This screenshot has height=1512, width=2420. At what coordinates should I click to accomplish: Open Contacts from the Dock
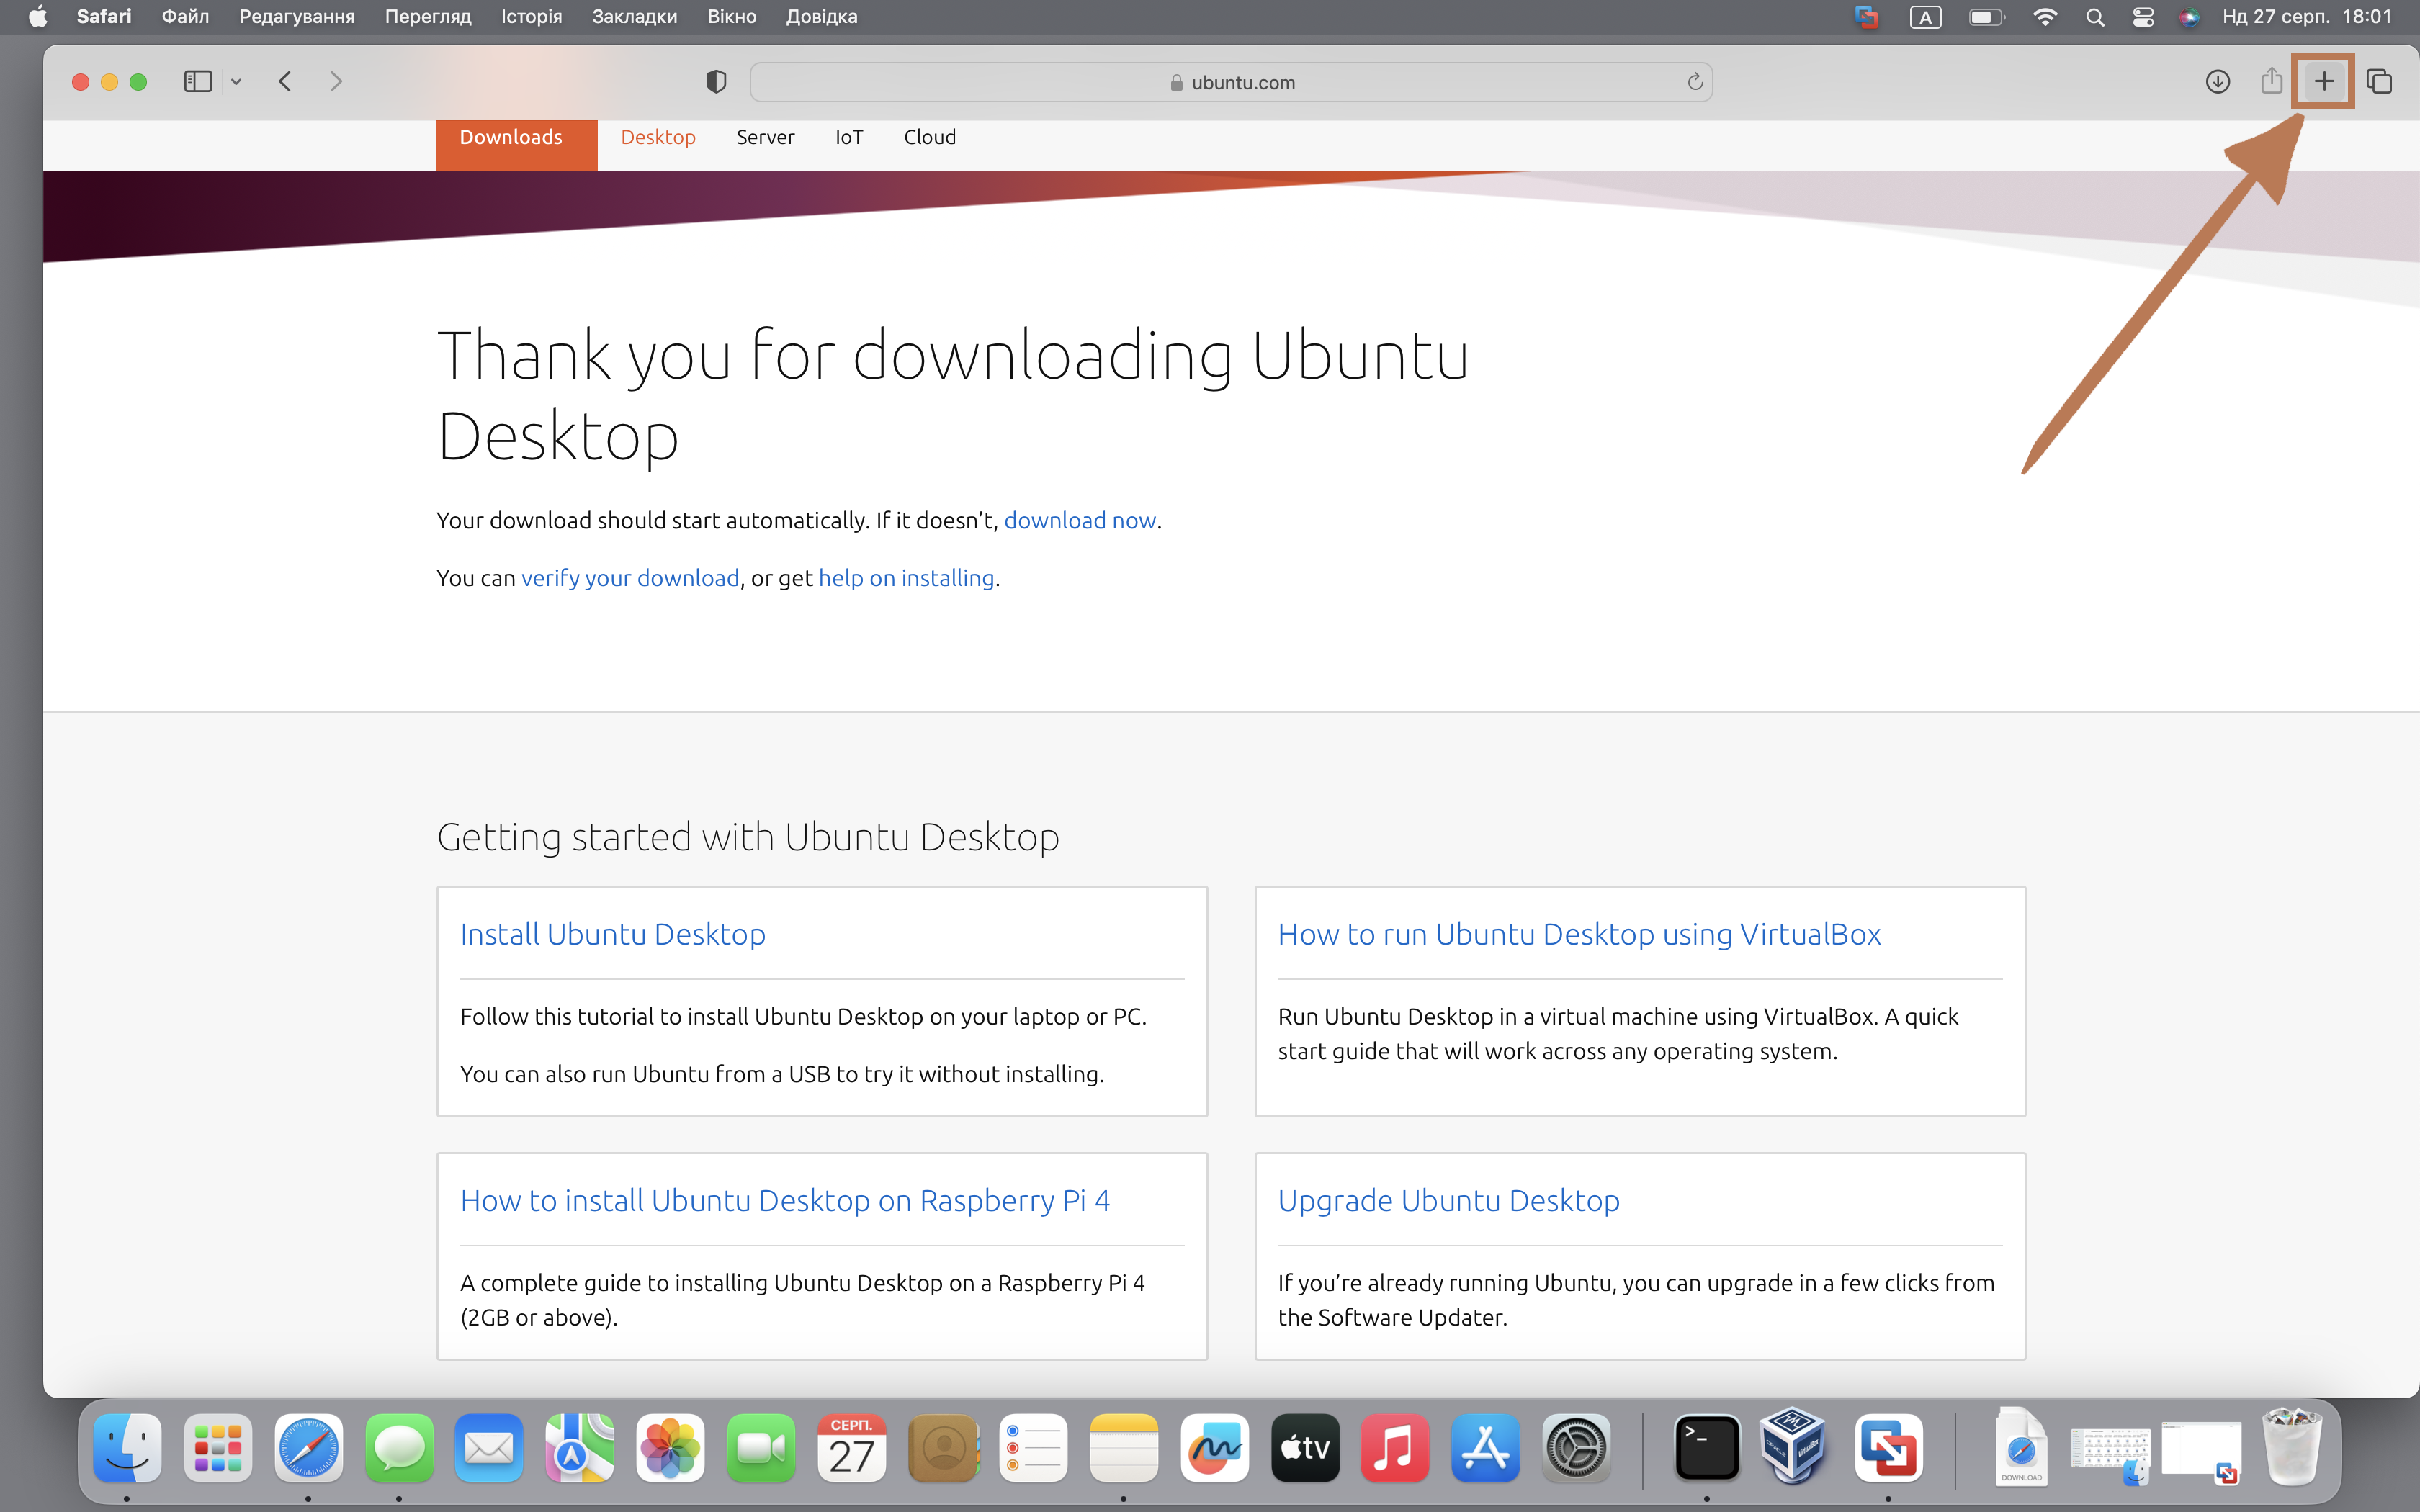tap(943, 1447)
